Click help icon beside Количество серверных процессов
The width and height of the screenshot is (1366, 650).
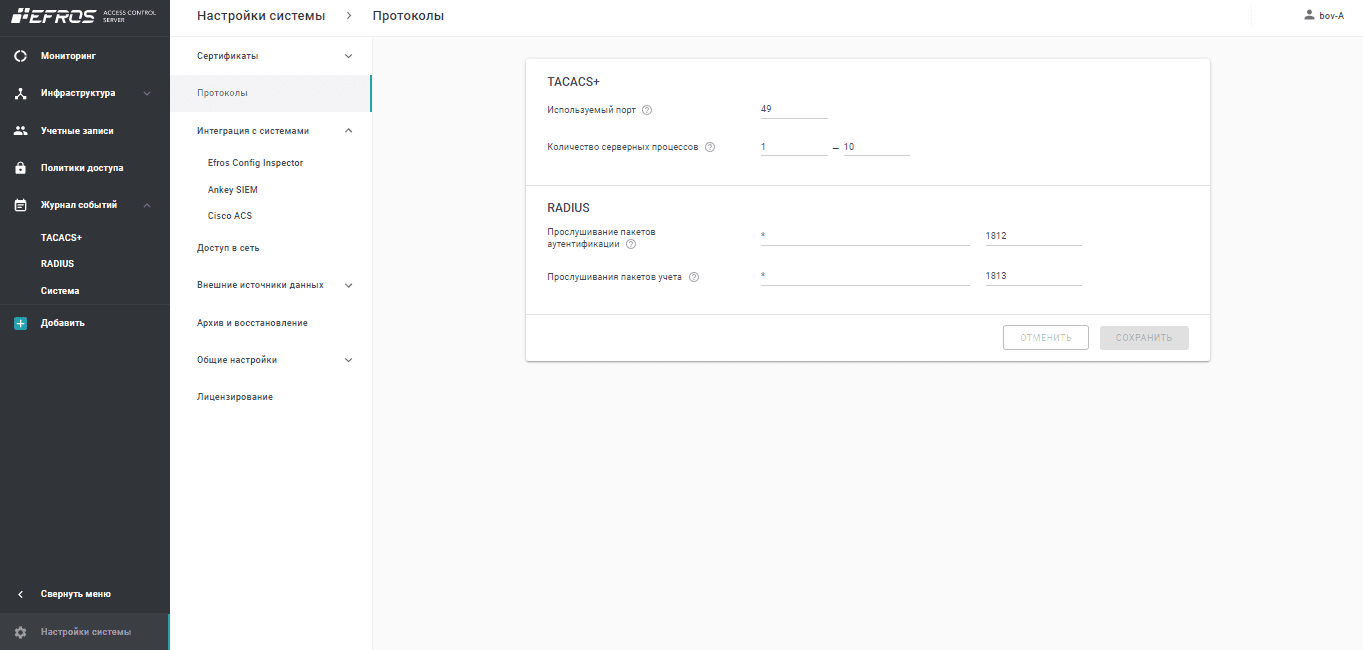tap(710, 147)
